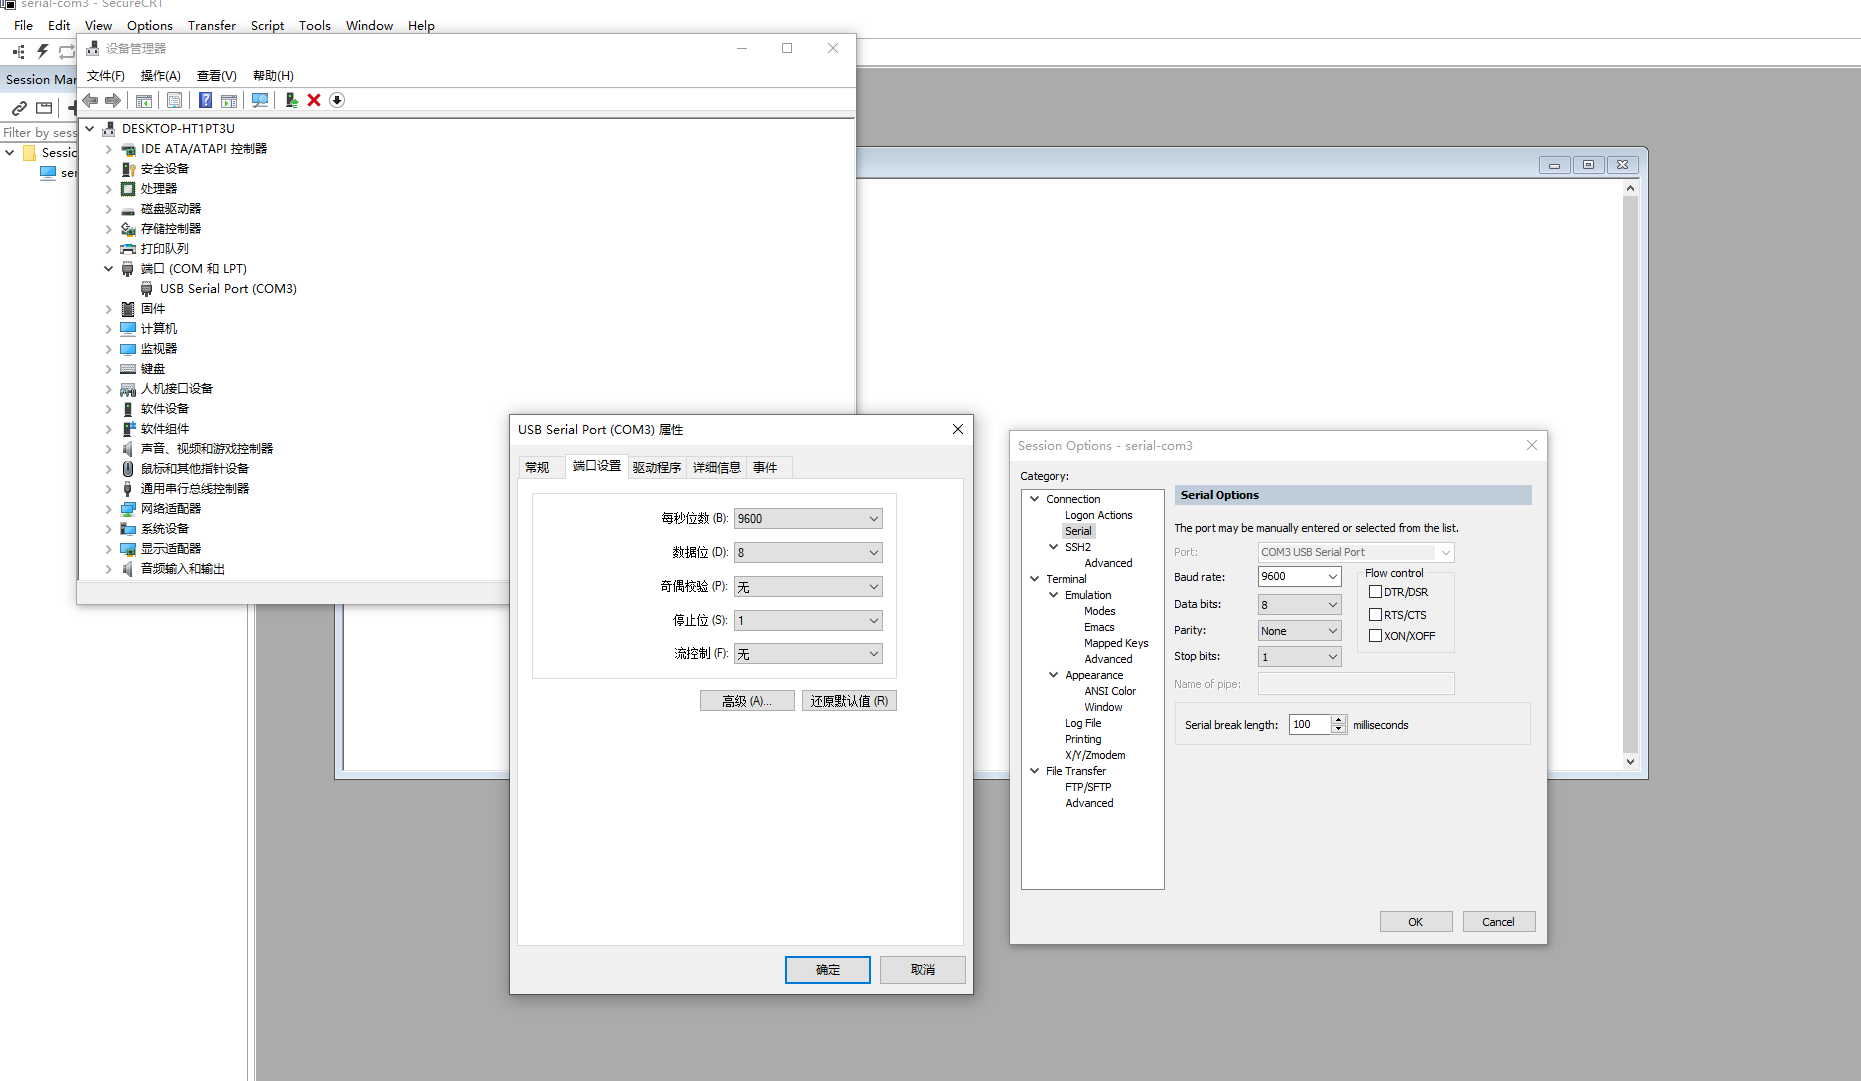This screenshot has height=1081, width=1861.
Task: Select Mapped Keys in the Category tree
Action: pyautogui.click(x=1116, y=644)
